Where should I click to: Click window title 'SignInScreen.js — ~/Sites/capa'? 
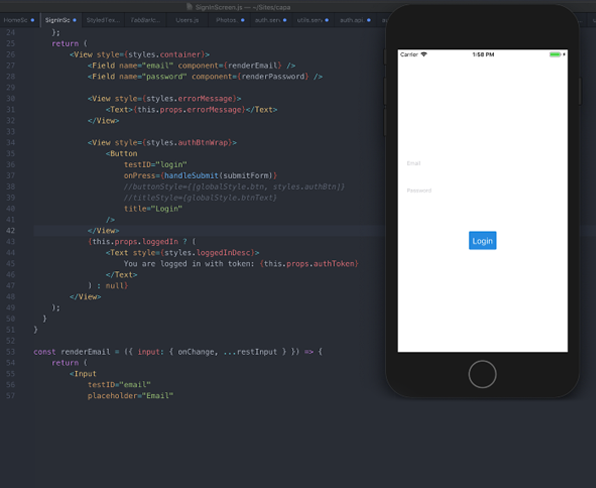point(243,7)
